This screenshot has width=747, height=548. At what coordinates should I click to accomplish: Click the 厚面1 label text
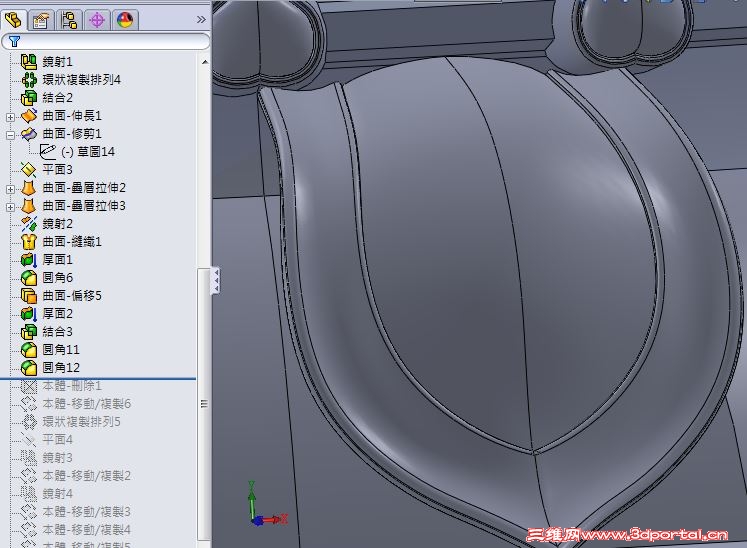tap(57, 260)
